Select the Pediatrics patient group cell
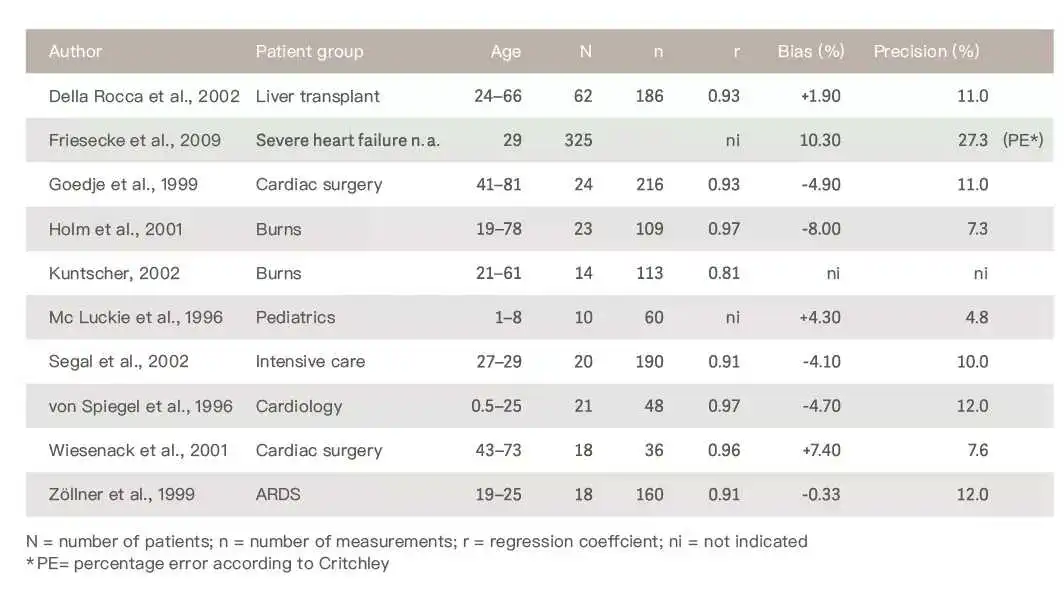Image resolution: width=1064 pixels, height=605 pixels. pyautogui.click(x=295, y=317)
